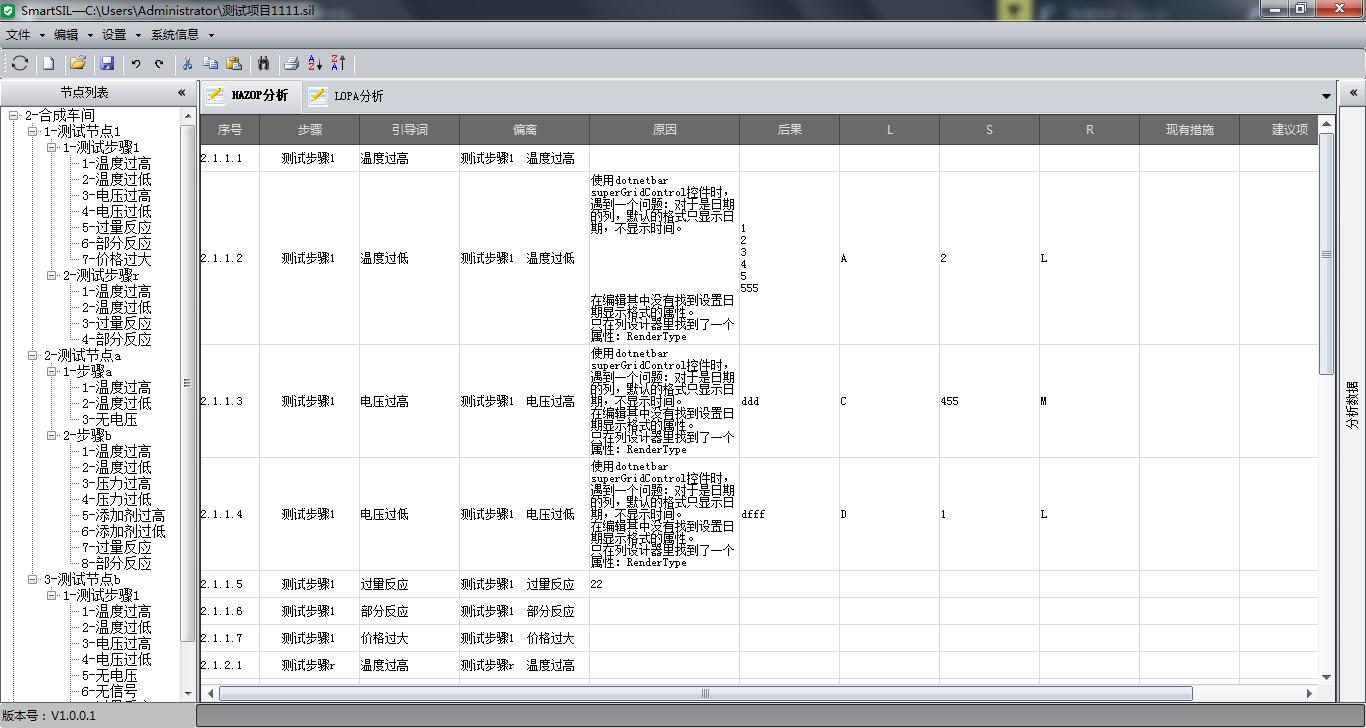Open the tab list dropdown arrow

[1326, 97]
